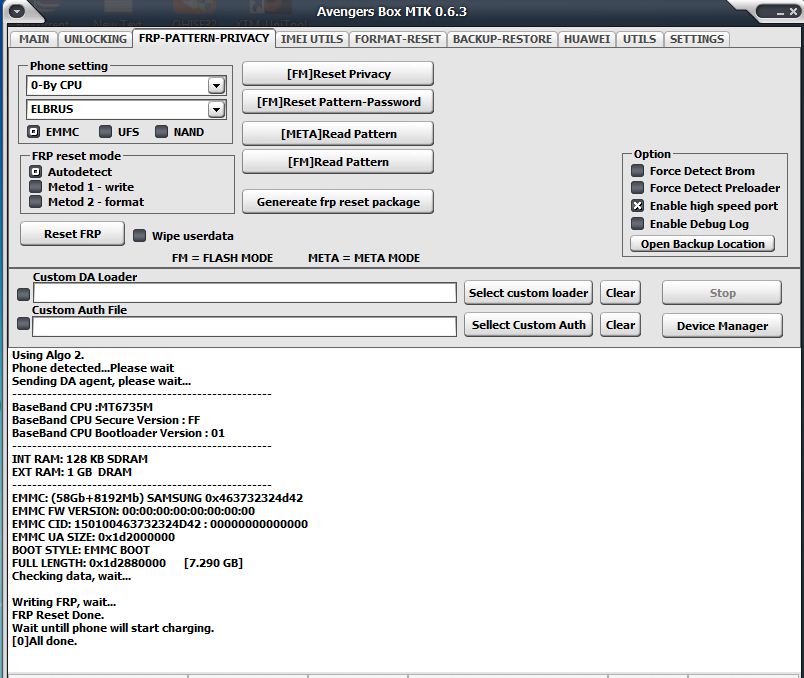Click log line 'Using Algo 2.'
The height and width of the screenshot is (678, 804).
(48, 355)
